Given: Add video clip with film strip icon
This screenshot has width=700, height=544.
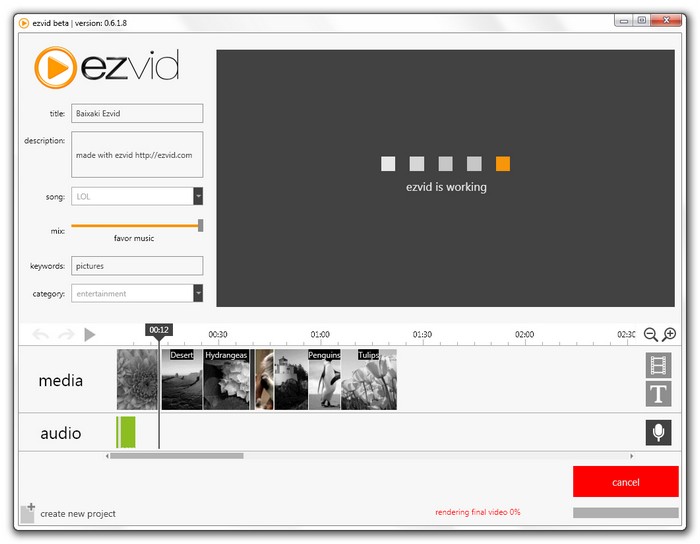Looking at the screenshot, I should pyautogui.click(x=658, y=365).
